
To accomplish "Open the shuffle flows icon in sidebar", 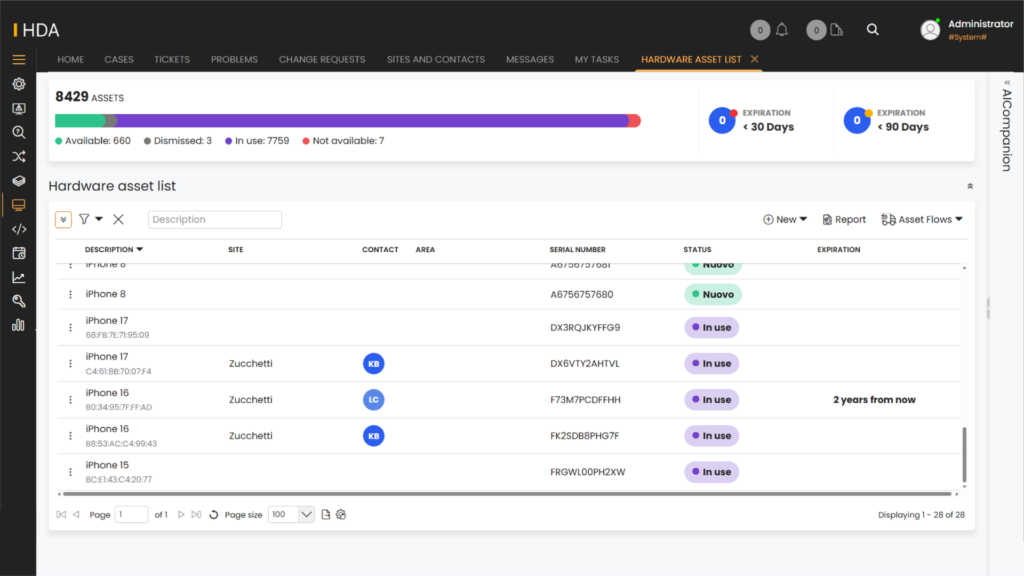I will point(18,157).
